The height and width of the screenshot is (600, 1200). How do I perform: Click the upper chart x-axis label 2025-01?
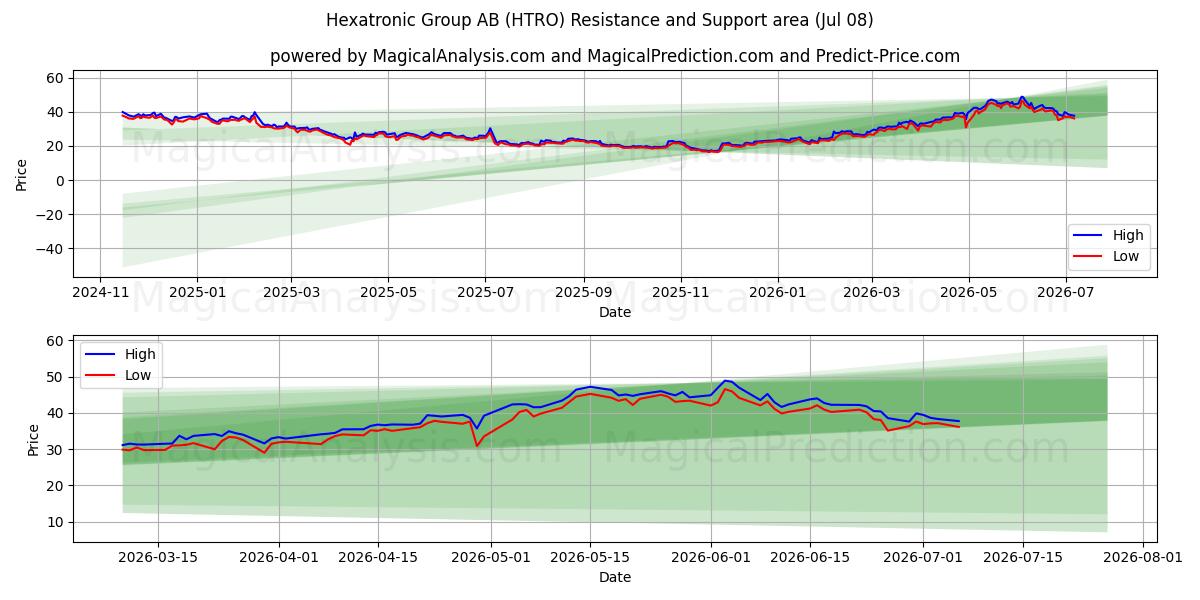tap(196, 294)
